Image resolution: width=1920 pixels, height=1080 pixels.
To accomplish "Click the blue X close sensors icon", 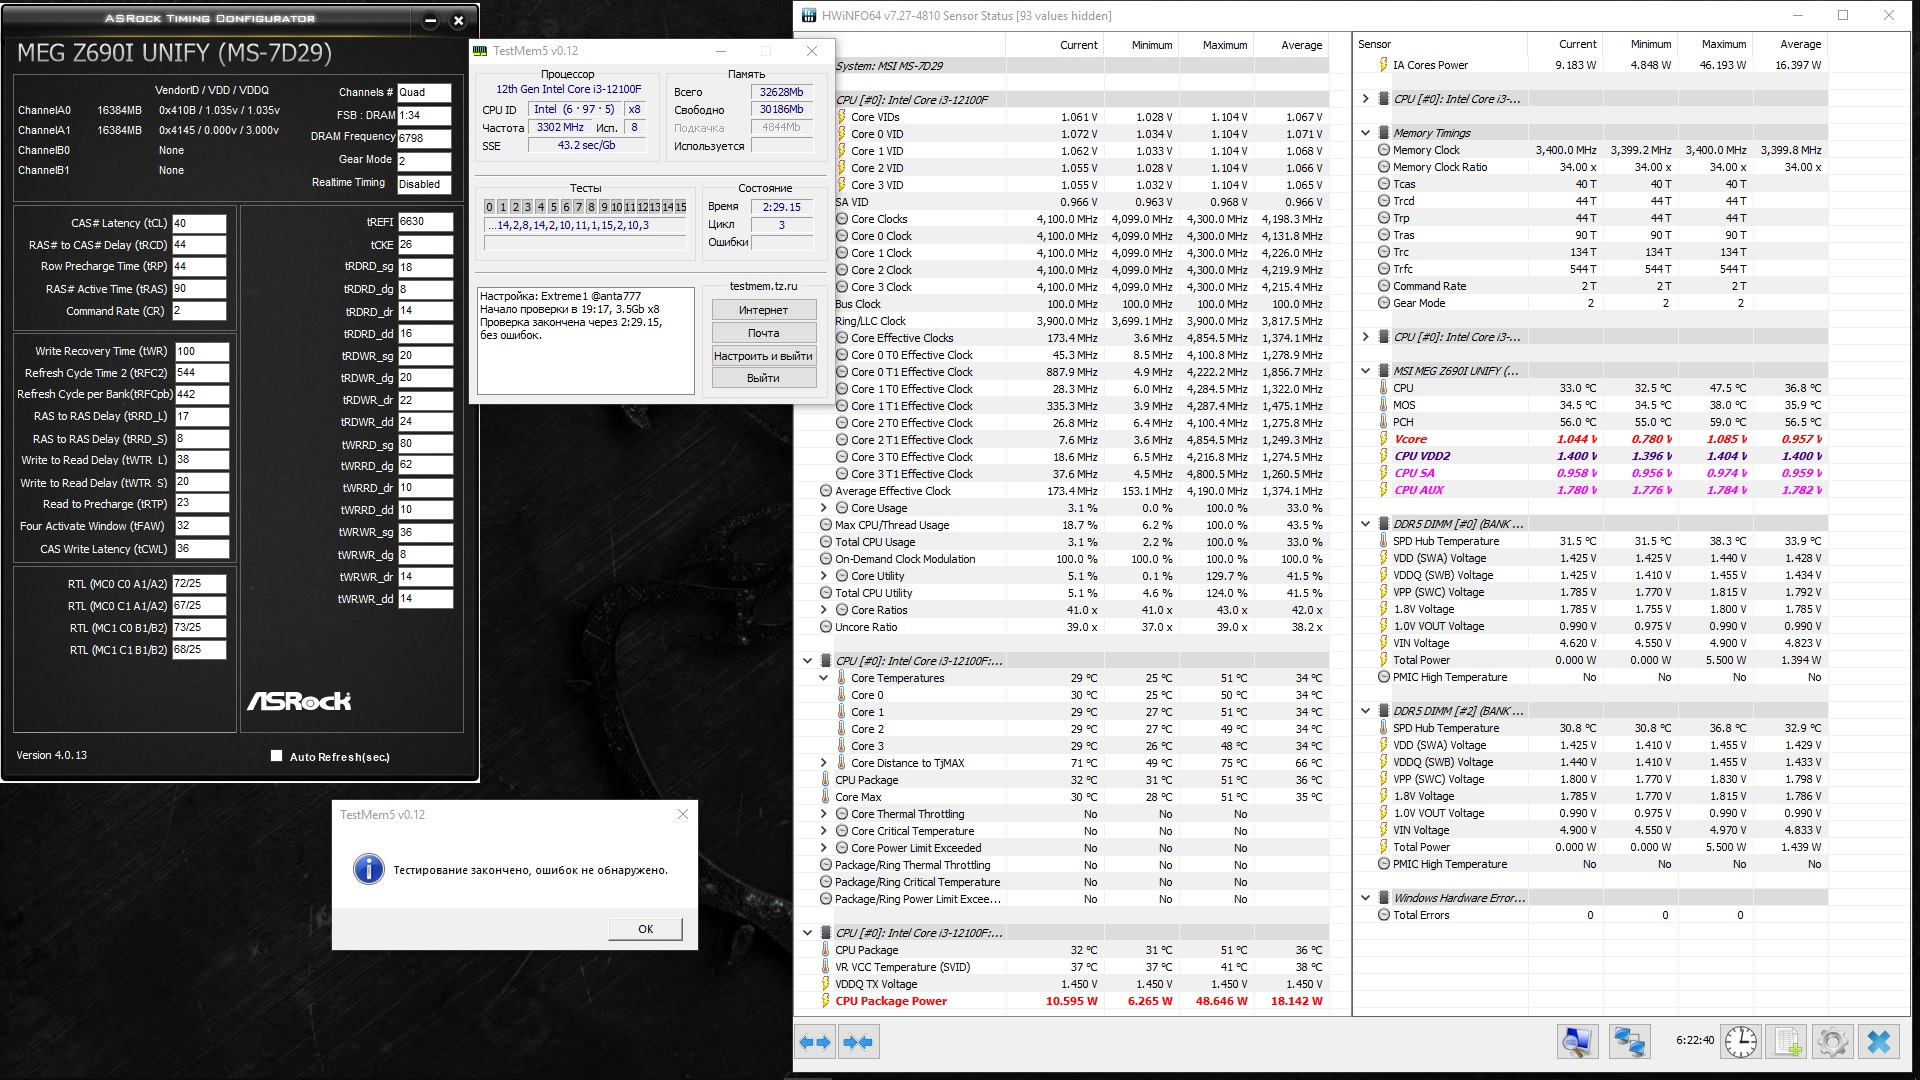I will point(1879,1042).
